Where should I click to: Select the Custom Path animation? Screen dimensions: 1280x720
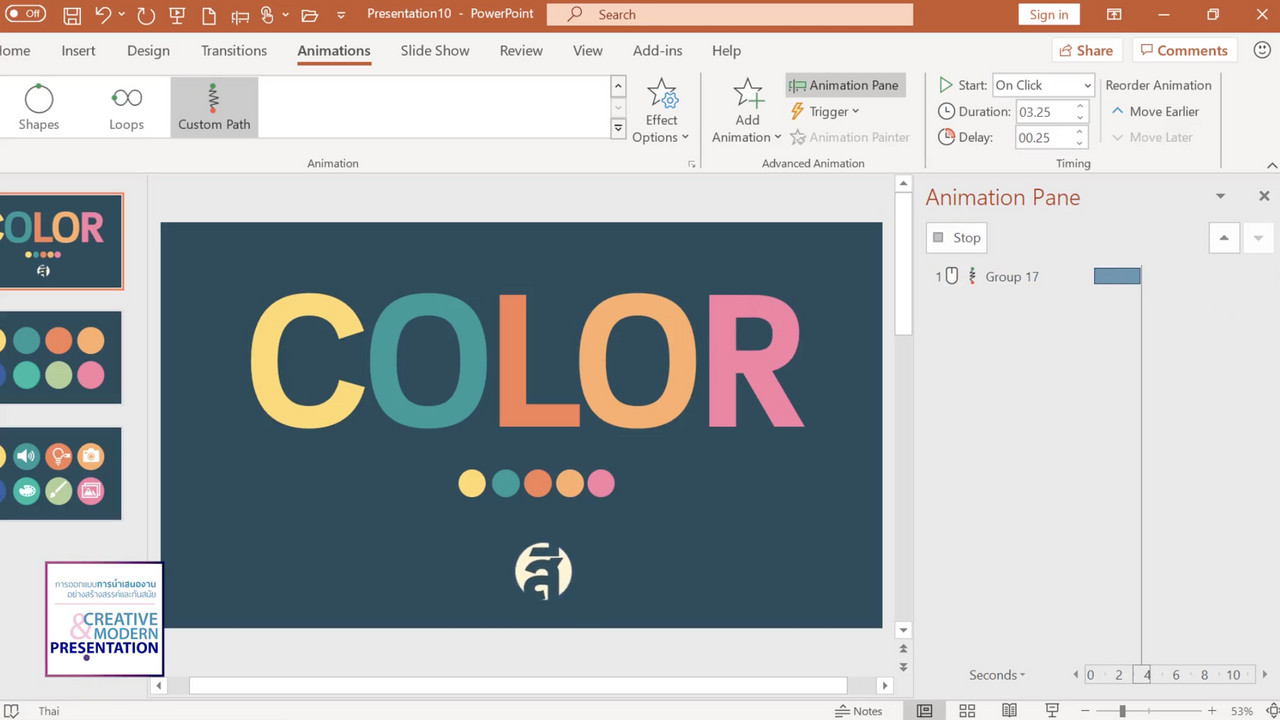(214, 107)
